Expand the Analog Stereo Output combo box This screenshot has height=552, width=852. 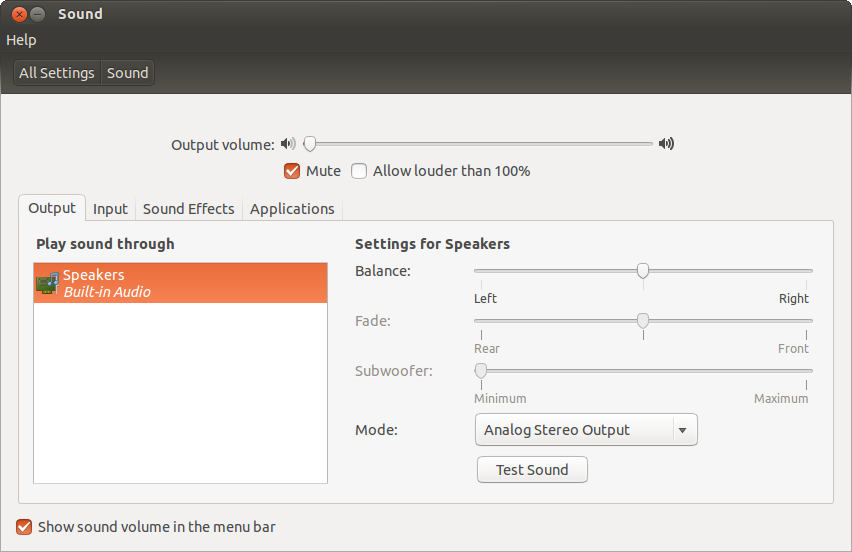pyautogui.click(x=586, y=430)
